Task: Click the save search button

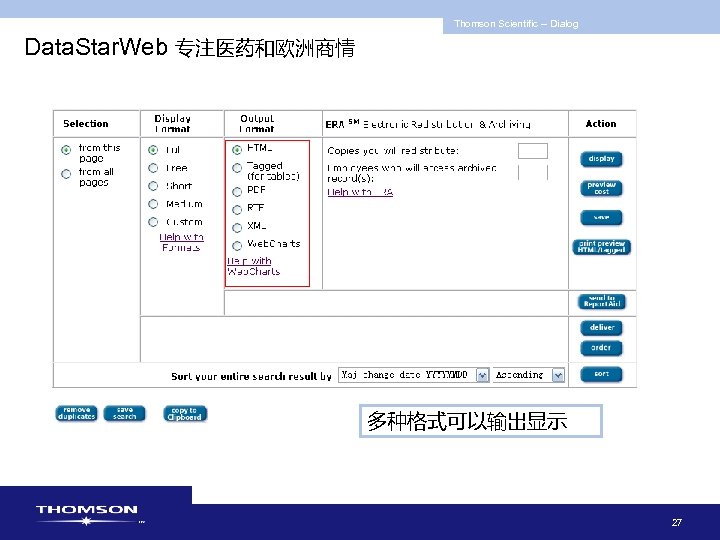Action: 124,413
